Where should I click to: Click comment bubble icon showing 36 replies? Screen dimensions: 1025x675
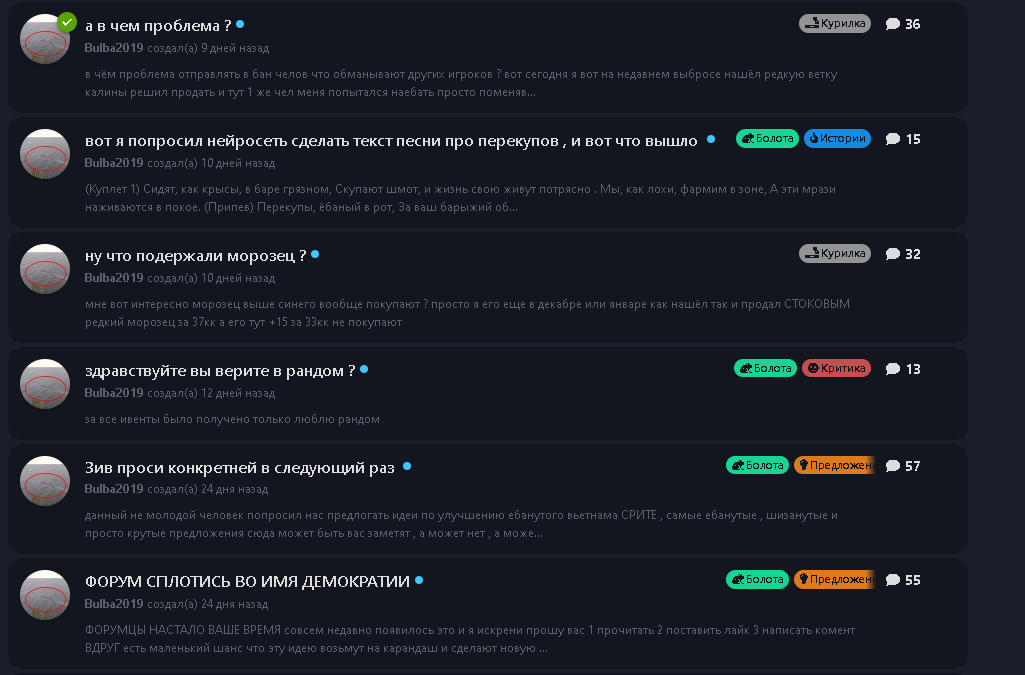pyautogui.click(x=892, y=24)
